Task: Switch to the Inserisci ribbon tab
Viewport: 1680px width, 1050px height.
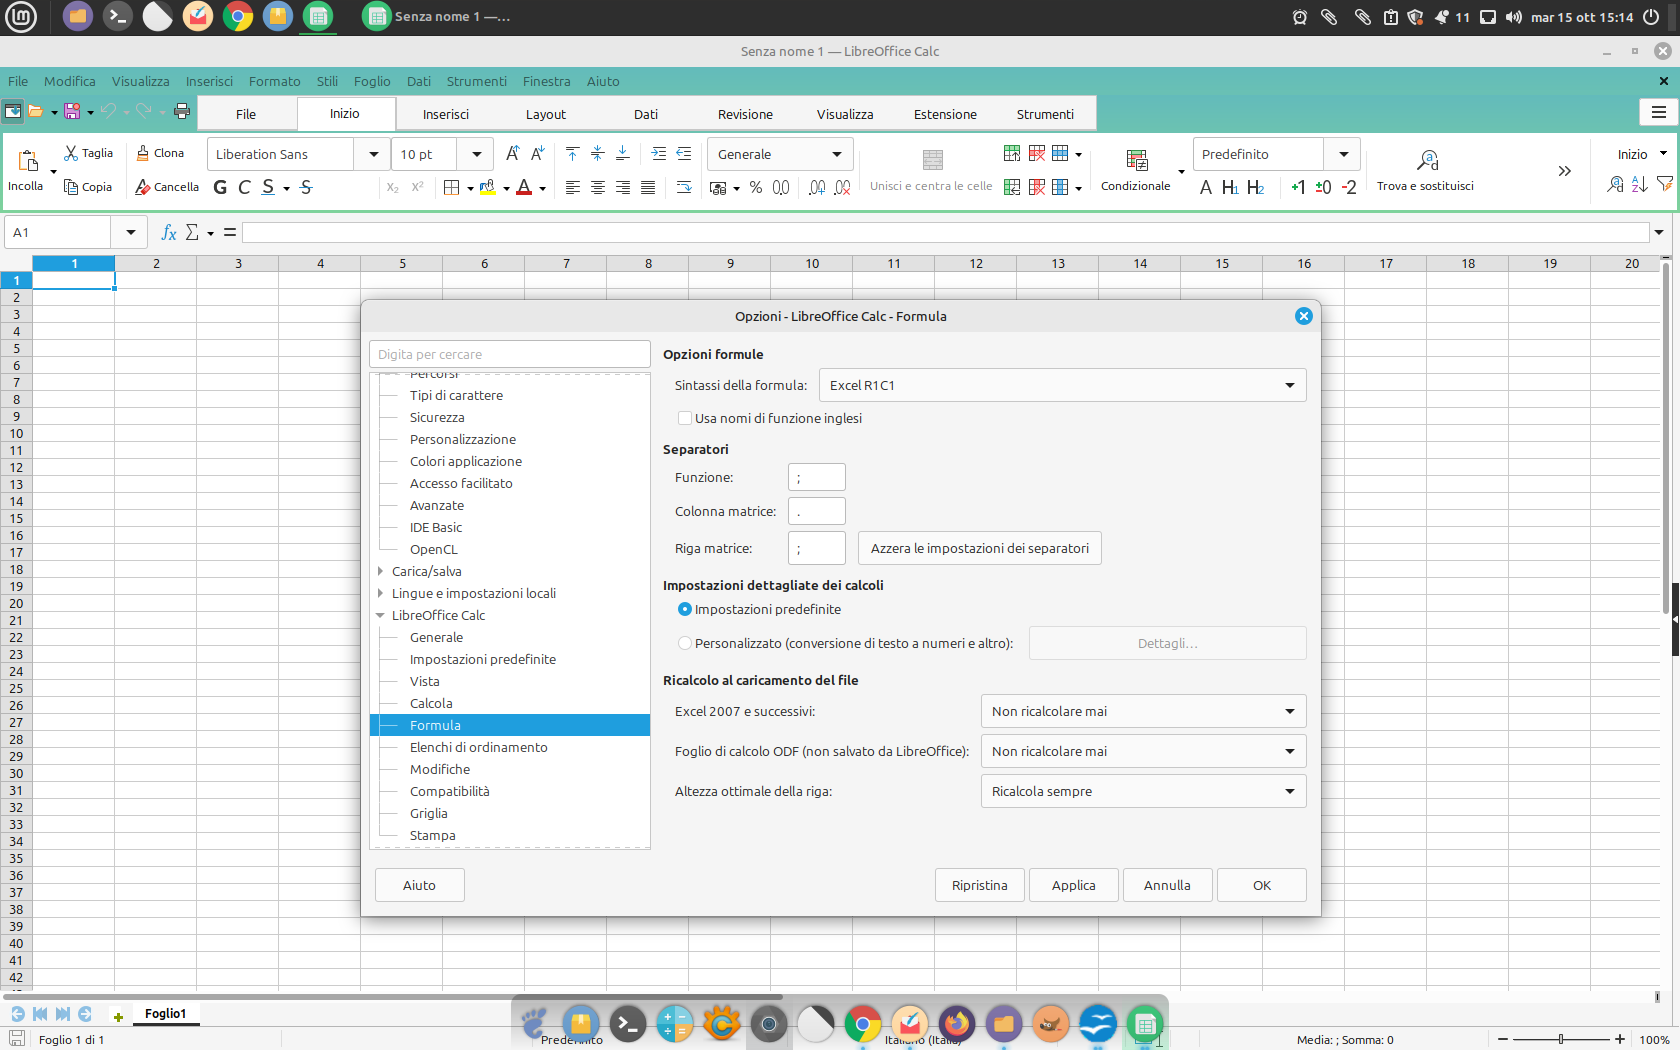Action: [446, 114]
